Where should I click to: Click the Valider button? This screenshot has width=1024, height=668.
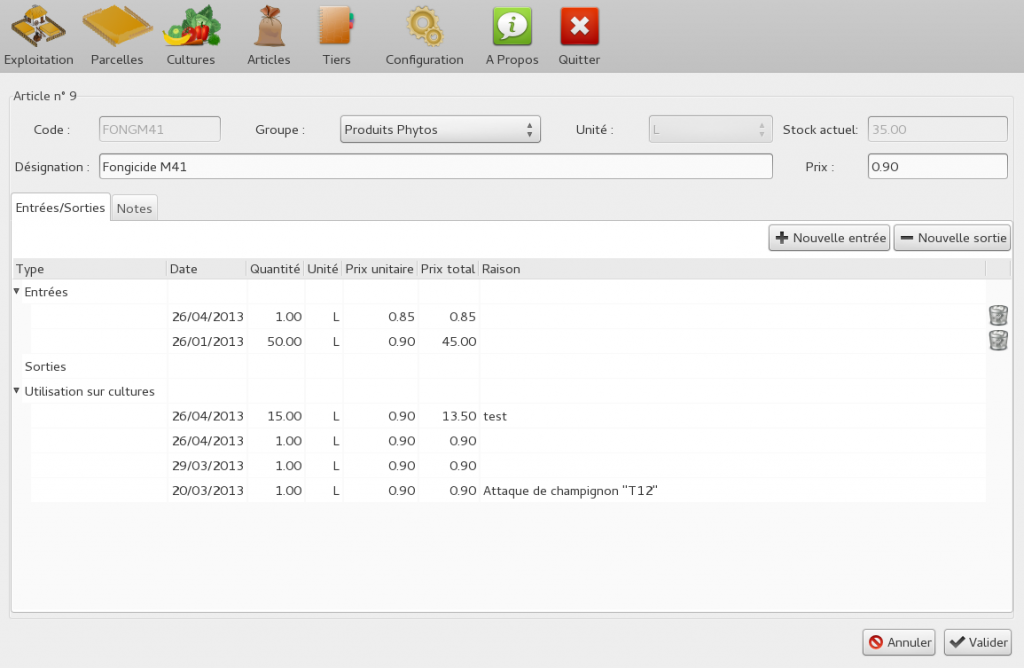click(978, 643)
